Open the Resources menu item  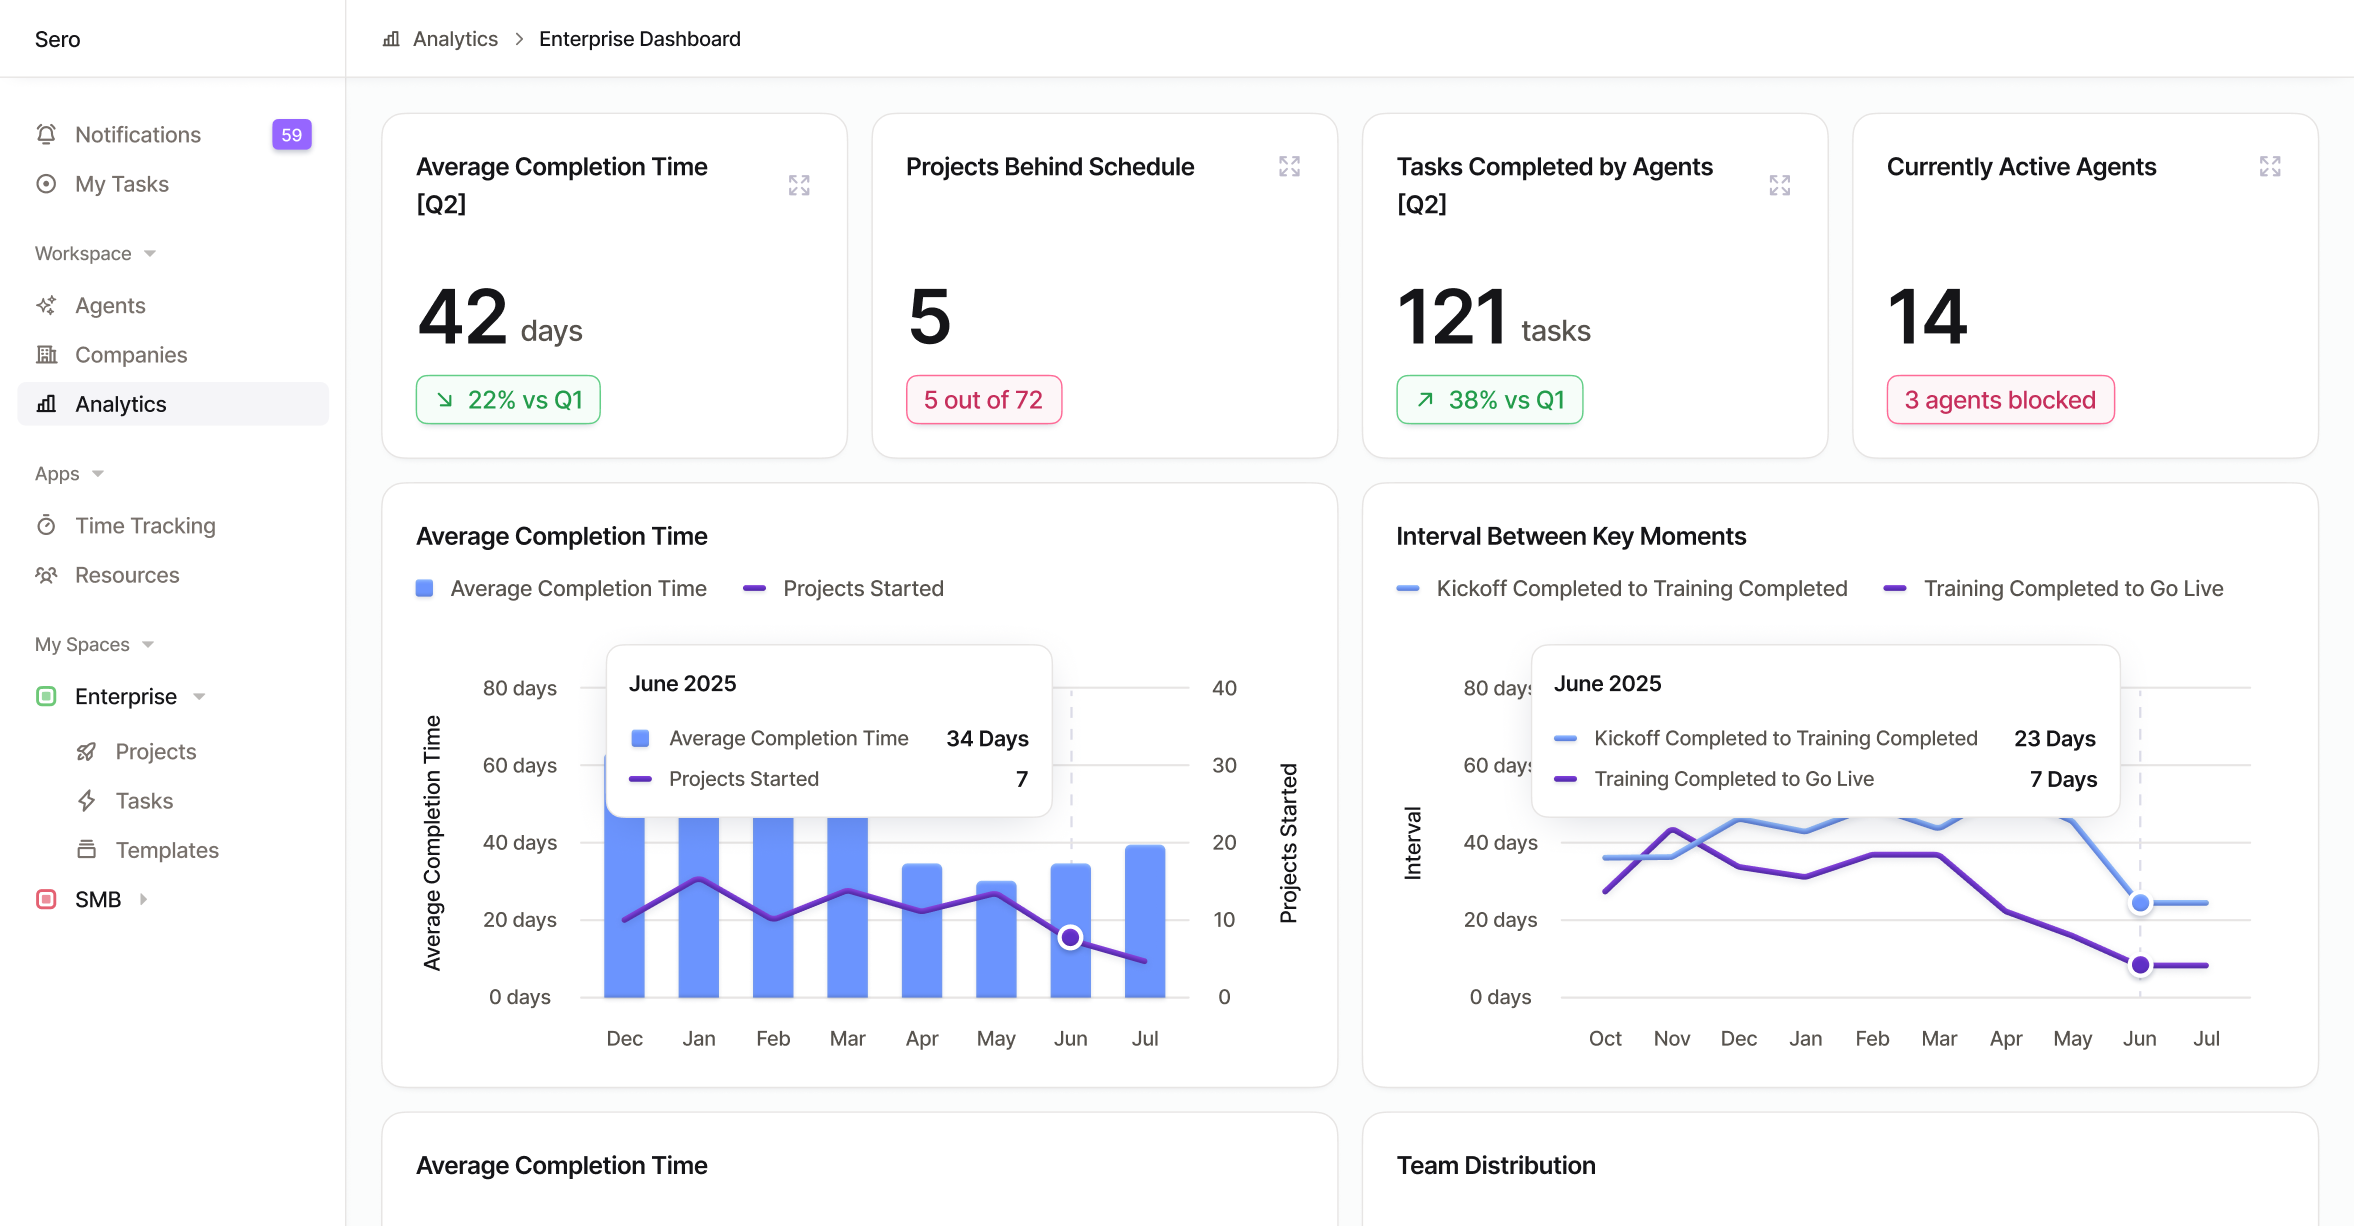pos(126,575)
